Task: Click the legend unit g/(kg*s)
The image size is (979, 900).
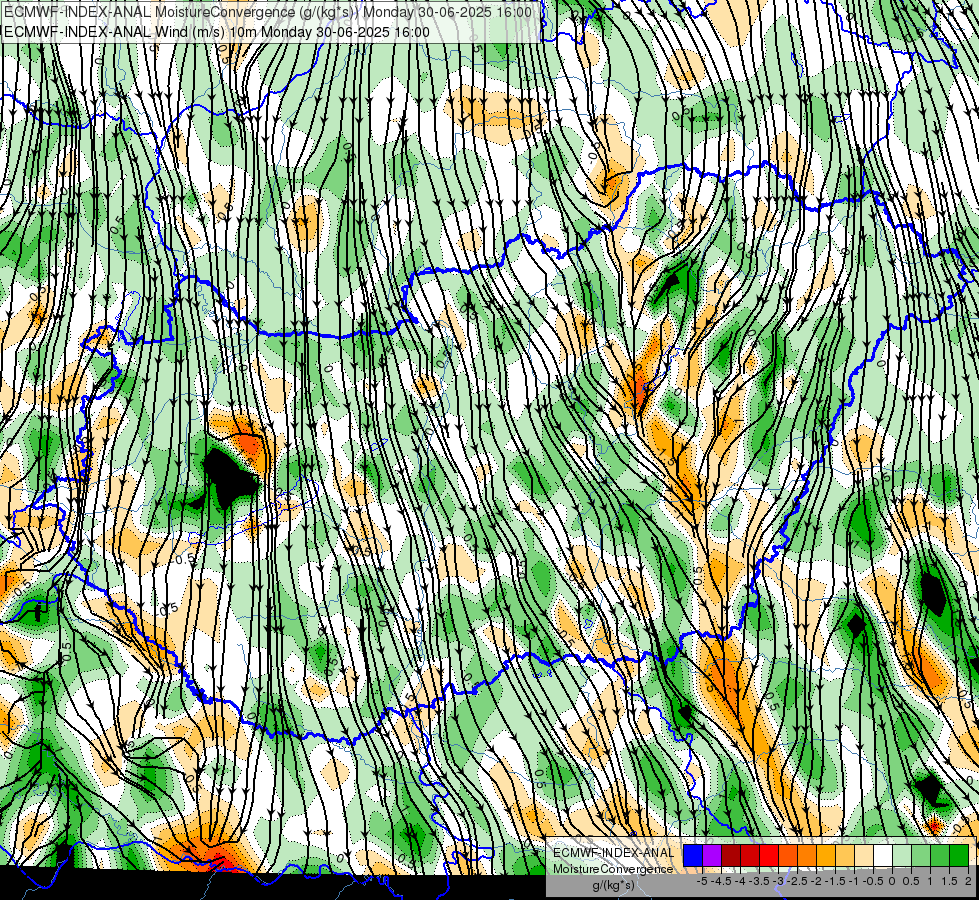Action: (x=614, y=886)
